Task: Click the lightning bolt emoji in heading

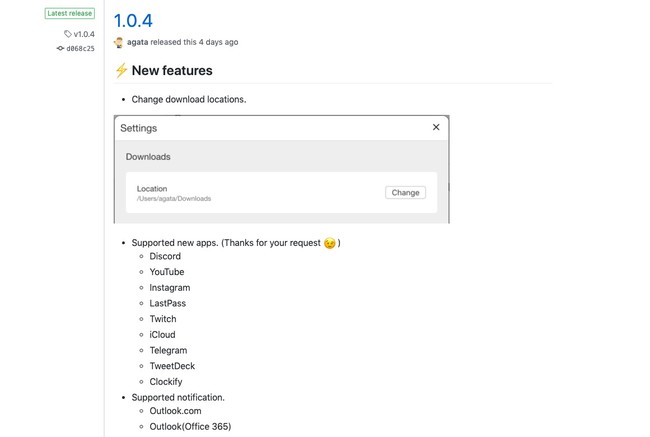Action: (x=121, y=71)
